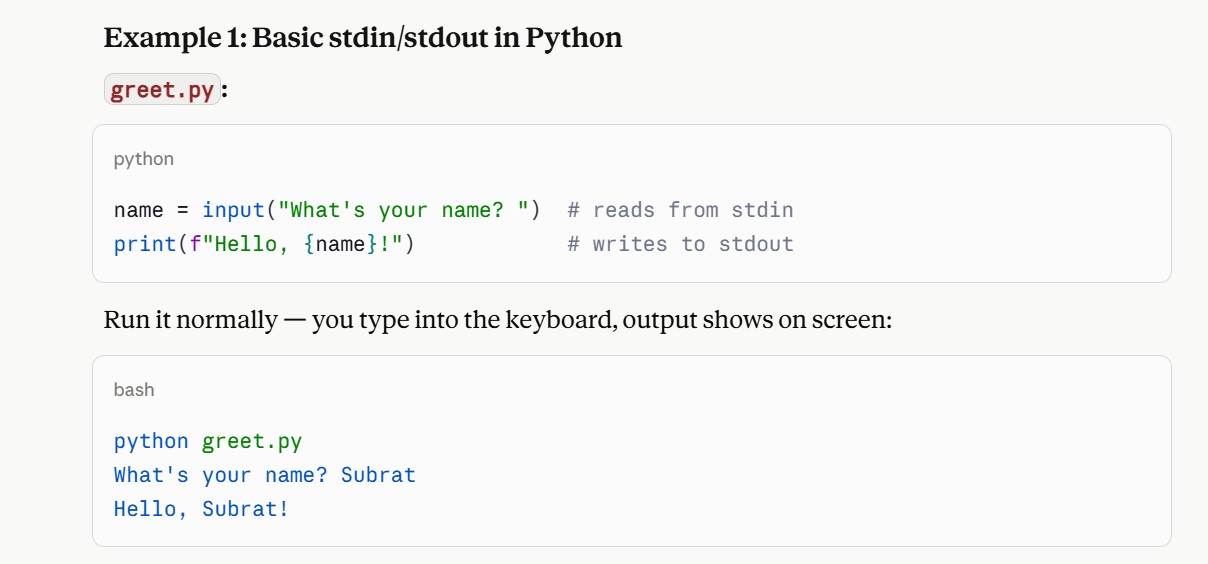This screenshot has height=564, width=1208.
Task: Click the blue "input" function call
Action: pos(233,210)
